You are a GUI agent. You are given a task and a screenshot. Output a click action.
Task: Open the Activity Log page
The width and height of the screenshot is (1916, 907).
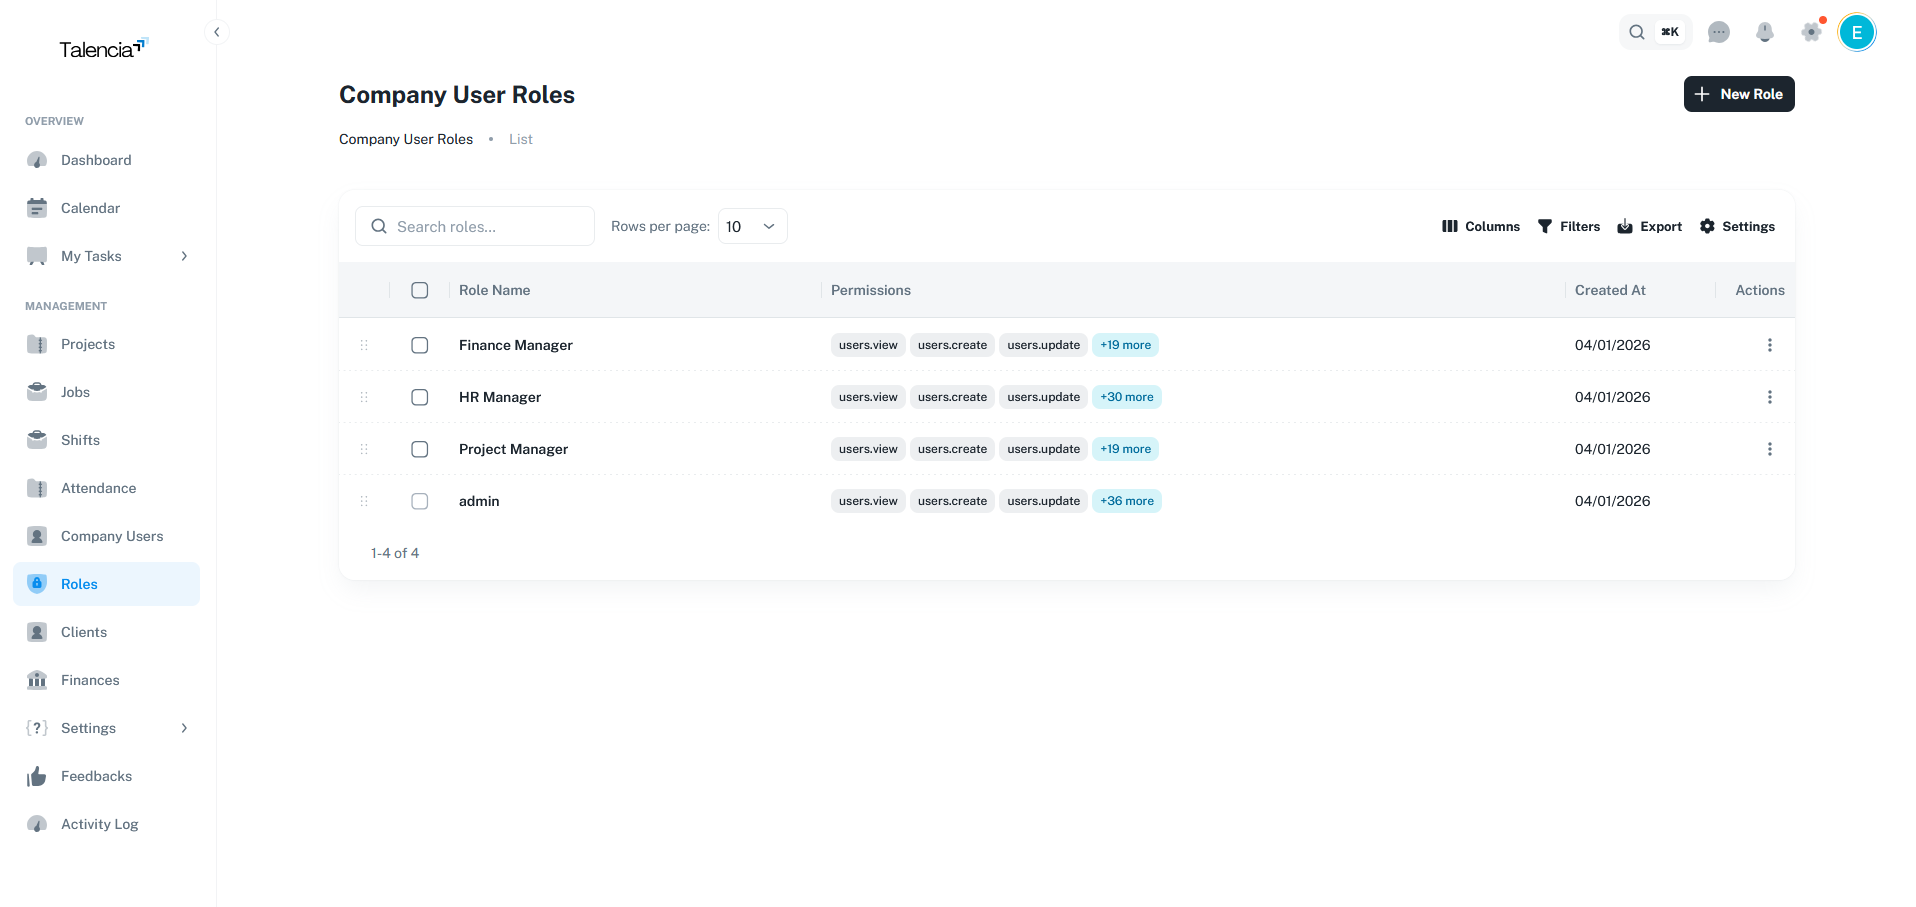point(99,824)
